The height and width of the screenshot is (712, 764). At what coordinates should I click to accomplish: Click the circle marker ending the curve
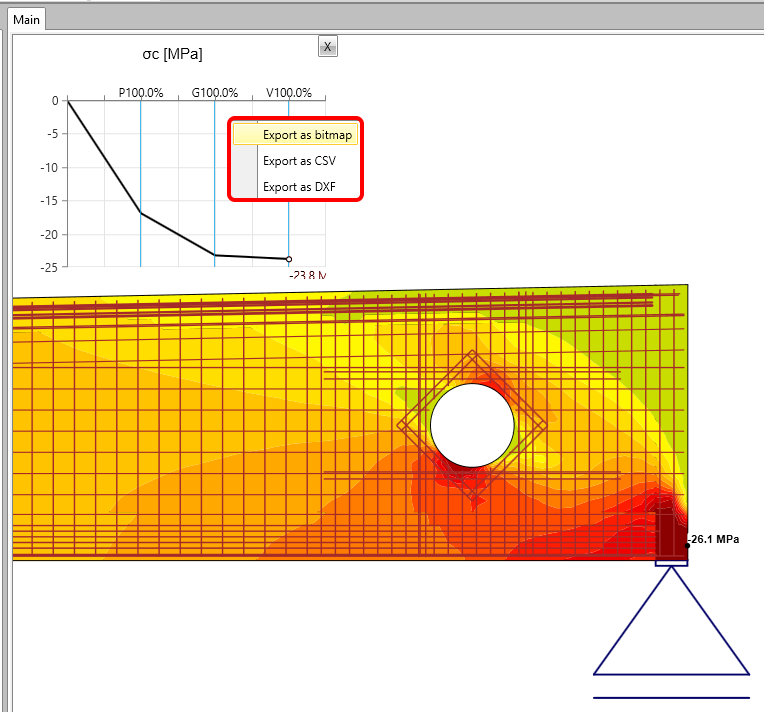point(289,259)
